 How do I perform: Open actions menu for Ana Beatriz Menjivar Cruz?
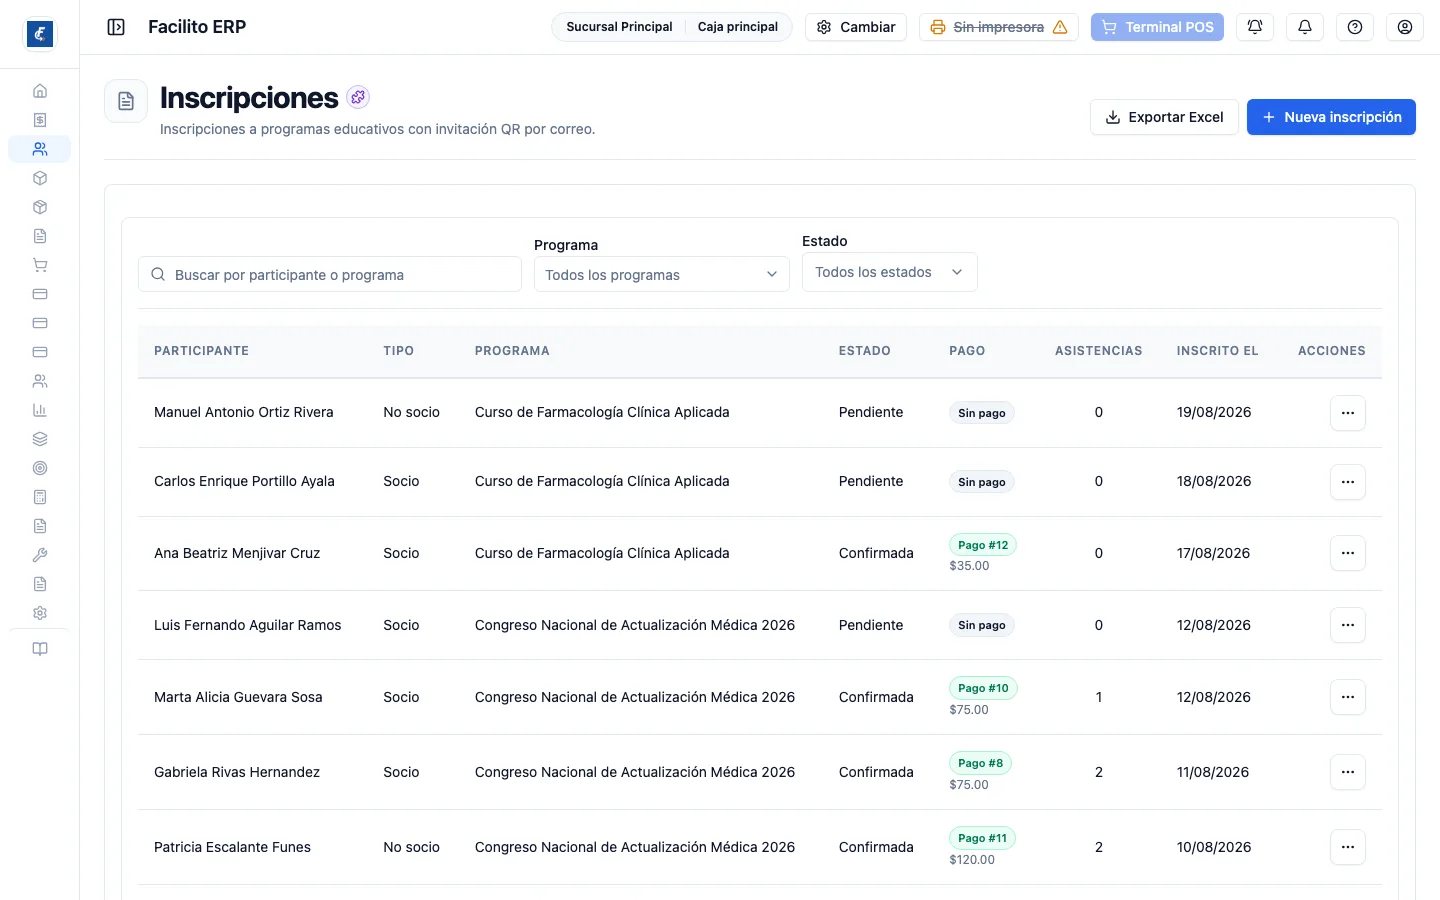pyautogui.click(x=1348, y=553)
